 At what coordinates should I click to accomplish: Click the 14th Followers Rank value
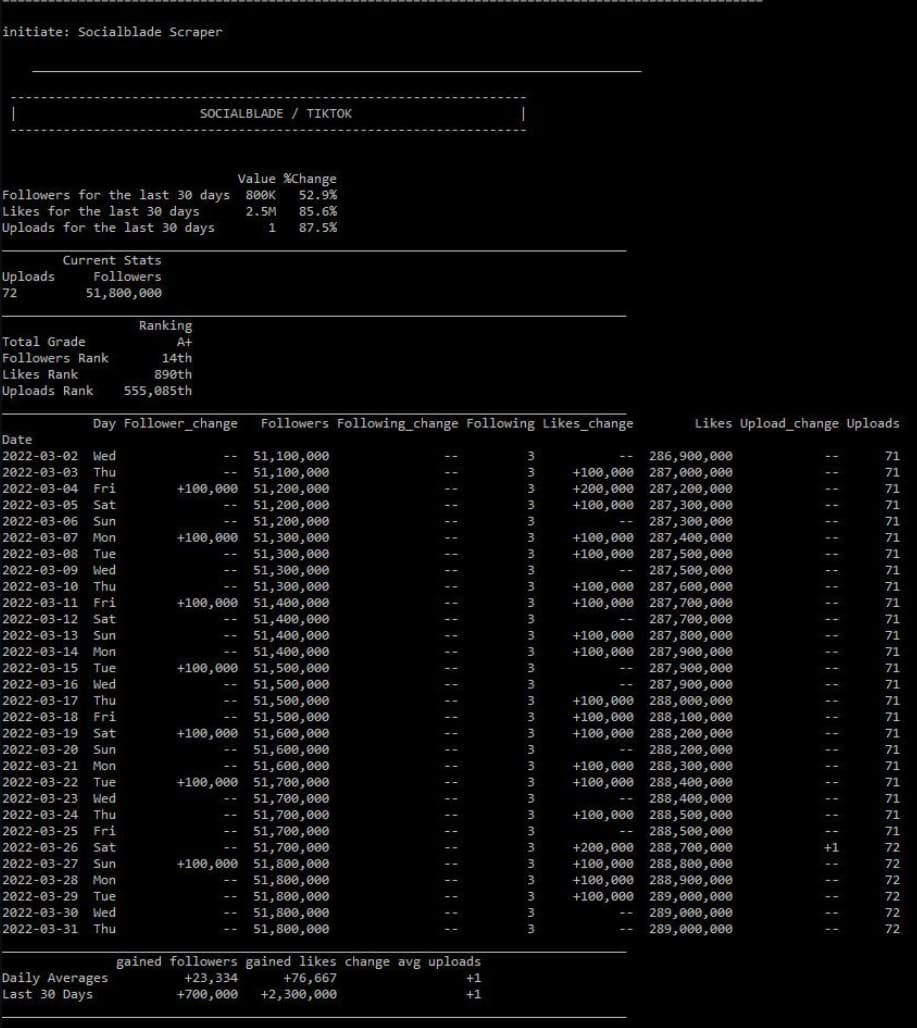click(x=176, y=358)
